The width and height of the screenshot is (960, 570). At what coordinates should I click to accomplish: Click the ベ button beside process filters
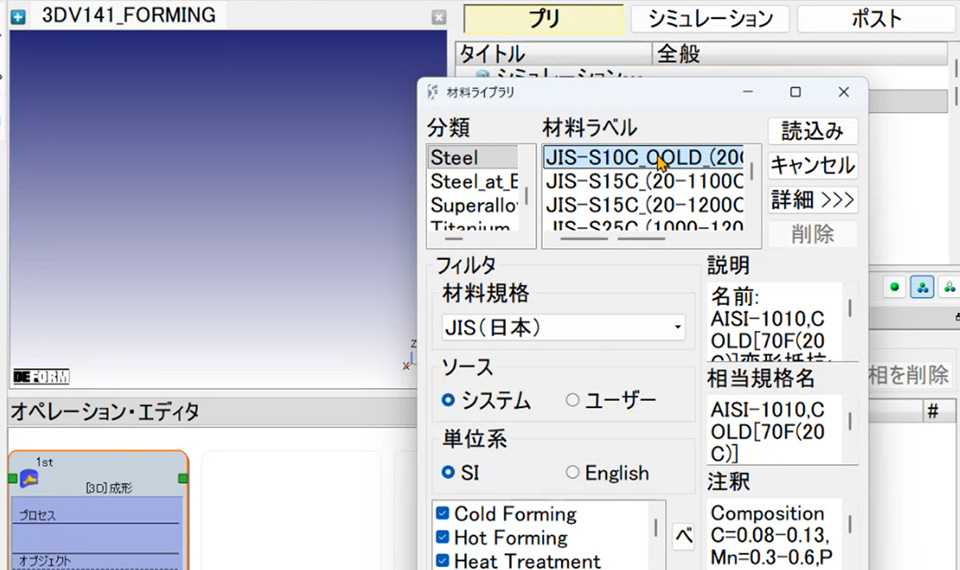tap(683, 537)
